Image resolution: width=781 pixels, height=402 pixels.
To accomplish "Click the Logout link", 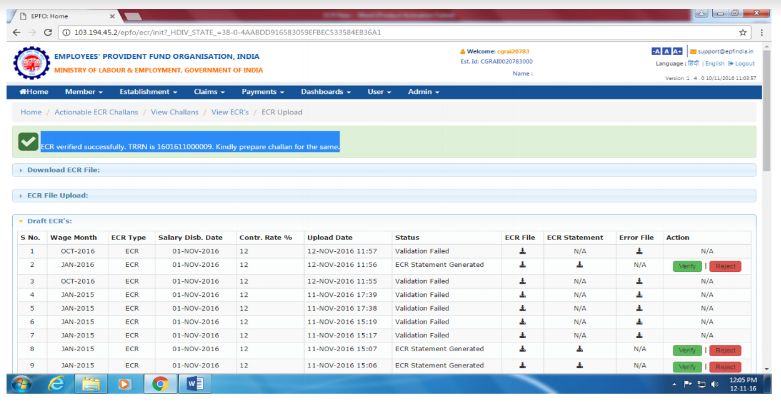I will point(743,63).
